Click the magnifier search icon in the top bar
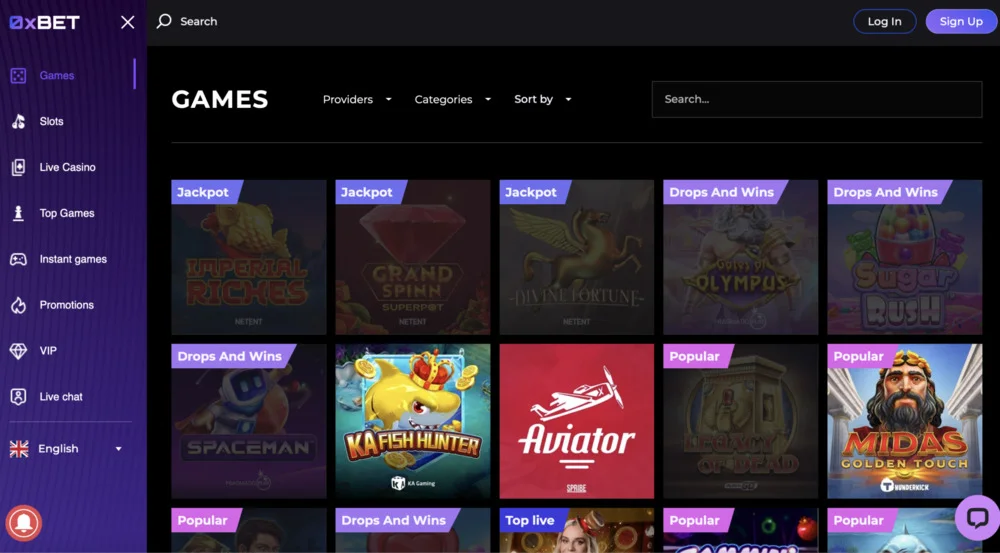 click(x=164, y=21)
